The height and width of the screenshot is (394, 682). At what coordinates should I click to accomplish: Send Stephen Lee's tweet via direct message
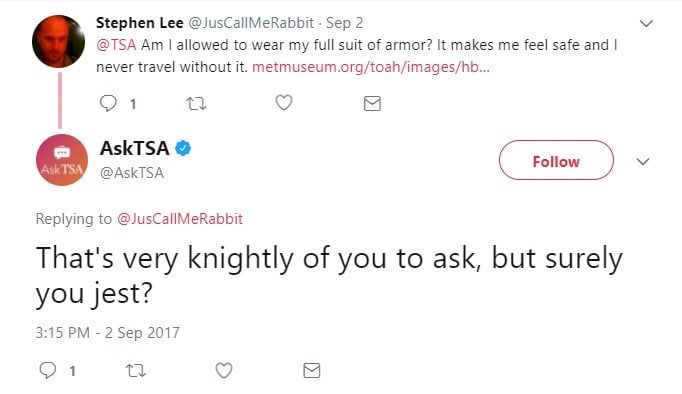(x=372, y=104)
